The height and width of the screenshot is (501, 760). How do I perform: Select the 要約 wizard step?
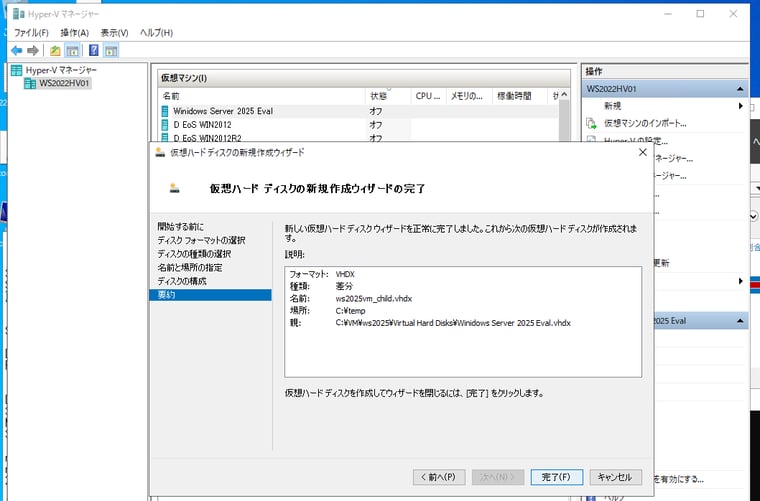point(210,295)
